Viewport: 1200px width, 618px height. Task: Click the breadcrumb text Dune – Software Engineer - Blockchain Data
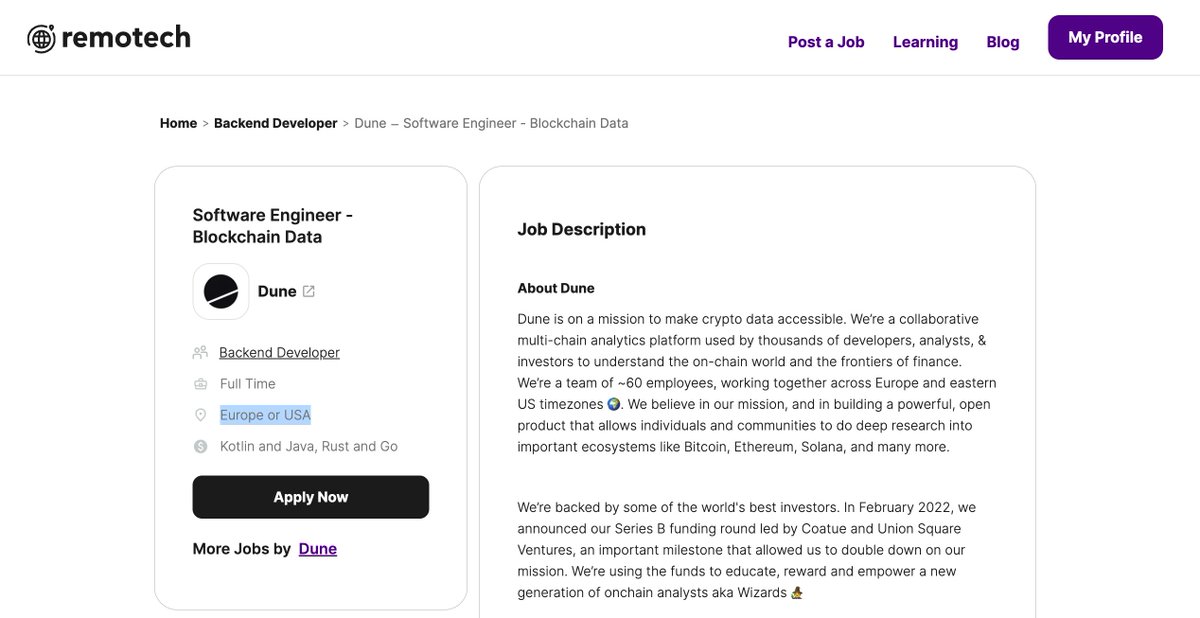491,123
